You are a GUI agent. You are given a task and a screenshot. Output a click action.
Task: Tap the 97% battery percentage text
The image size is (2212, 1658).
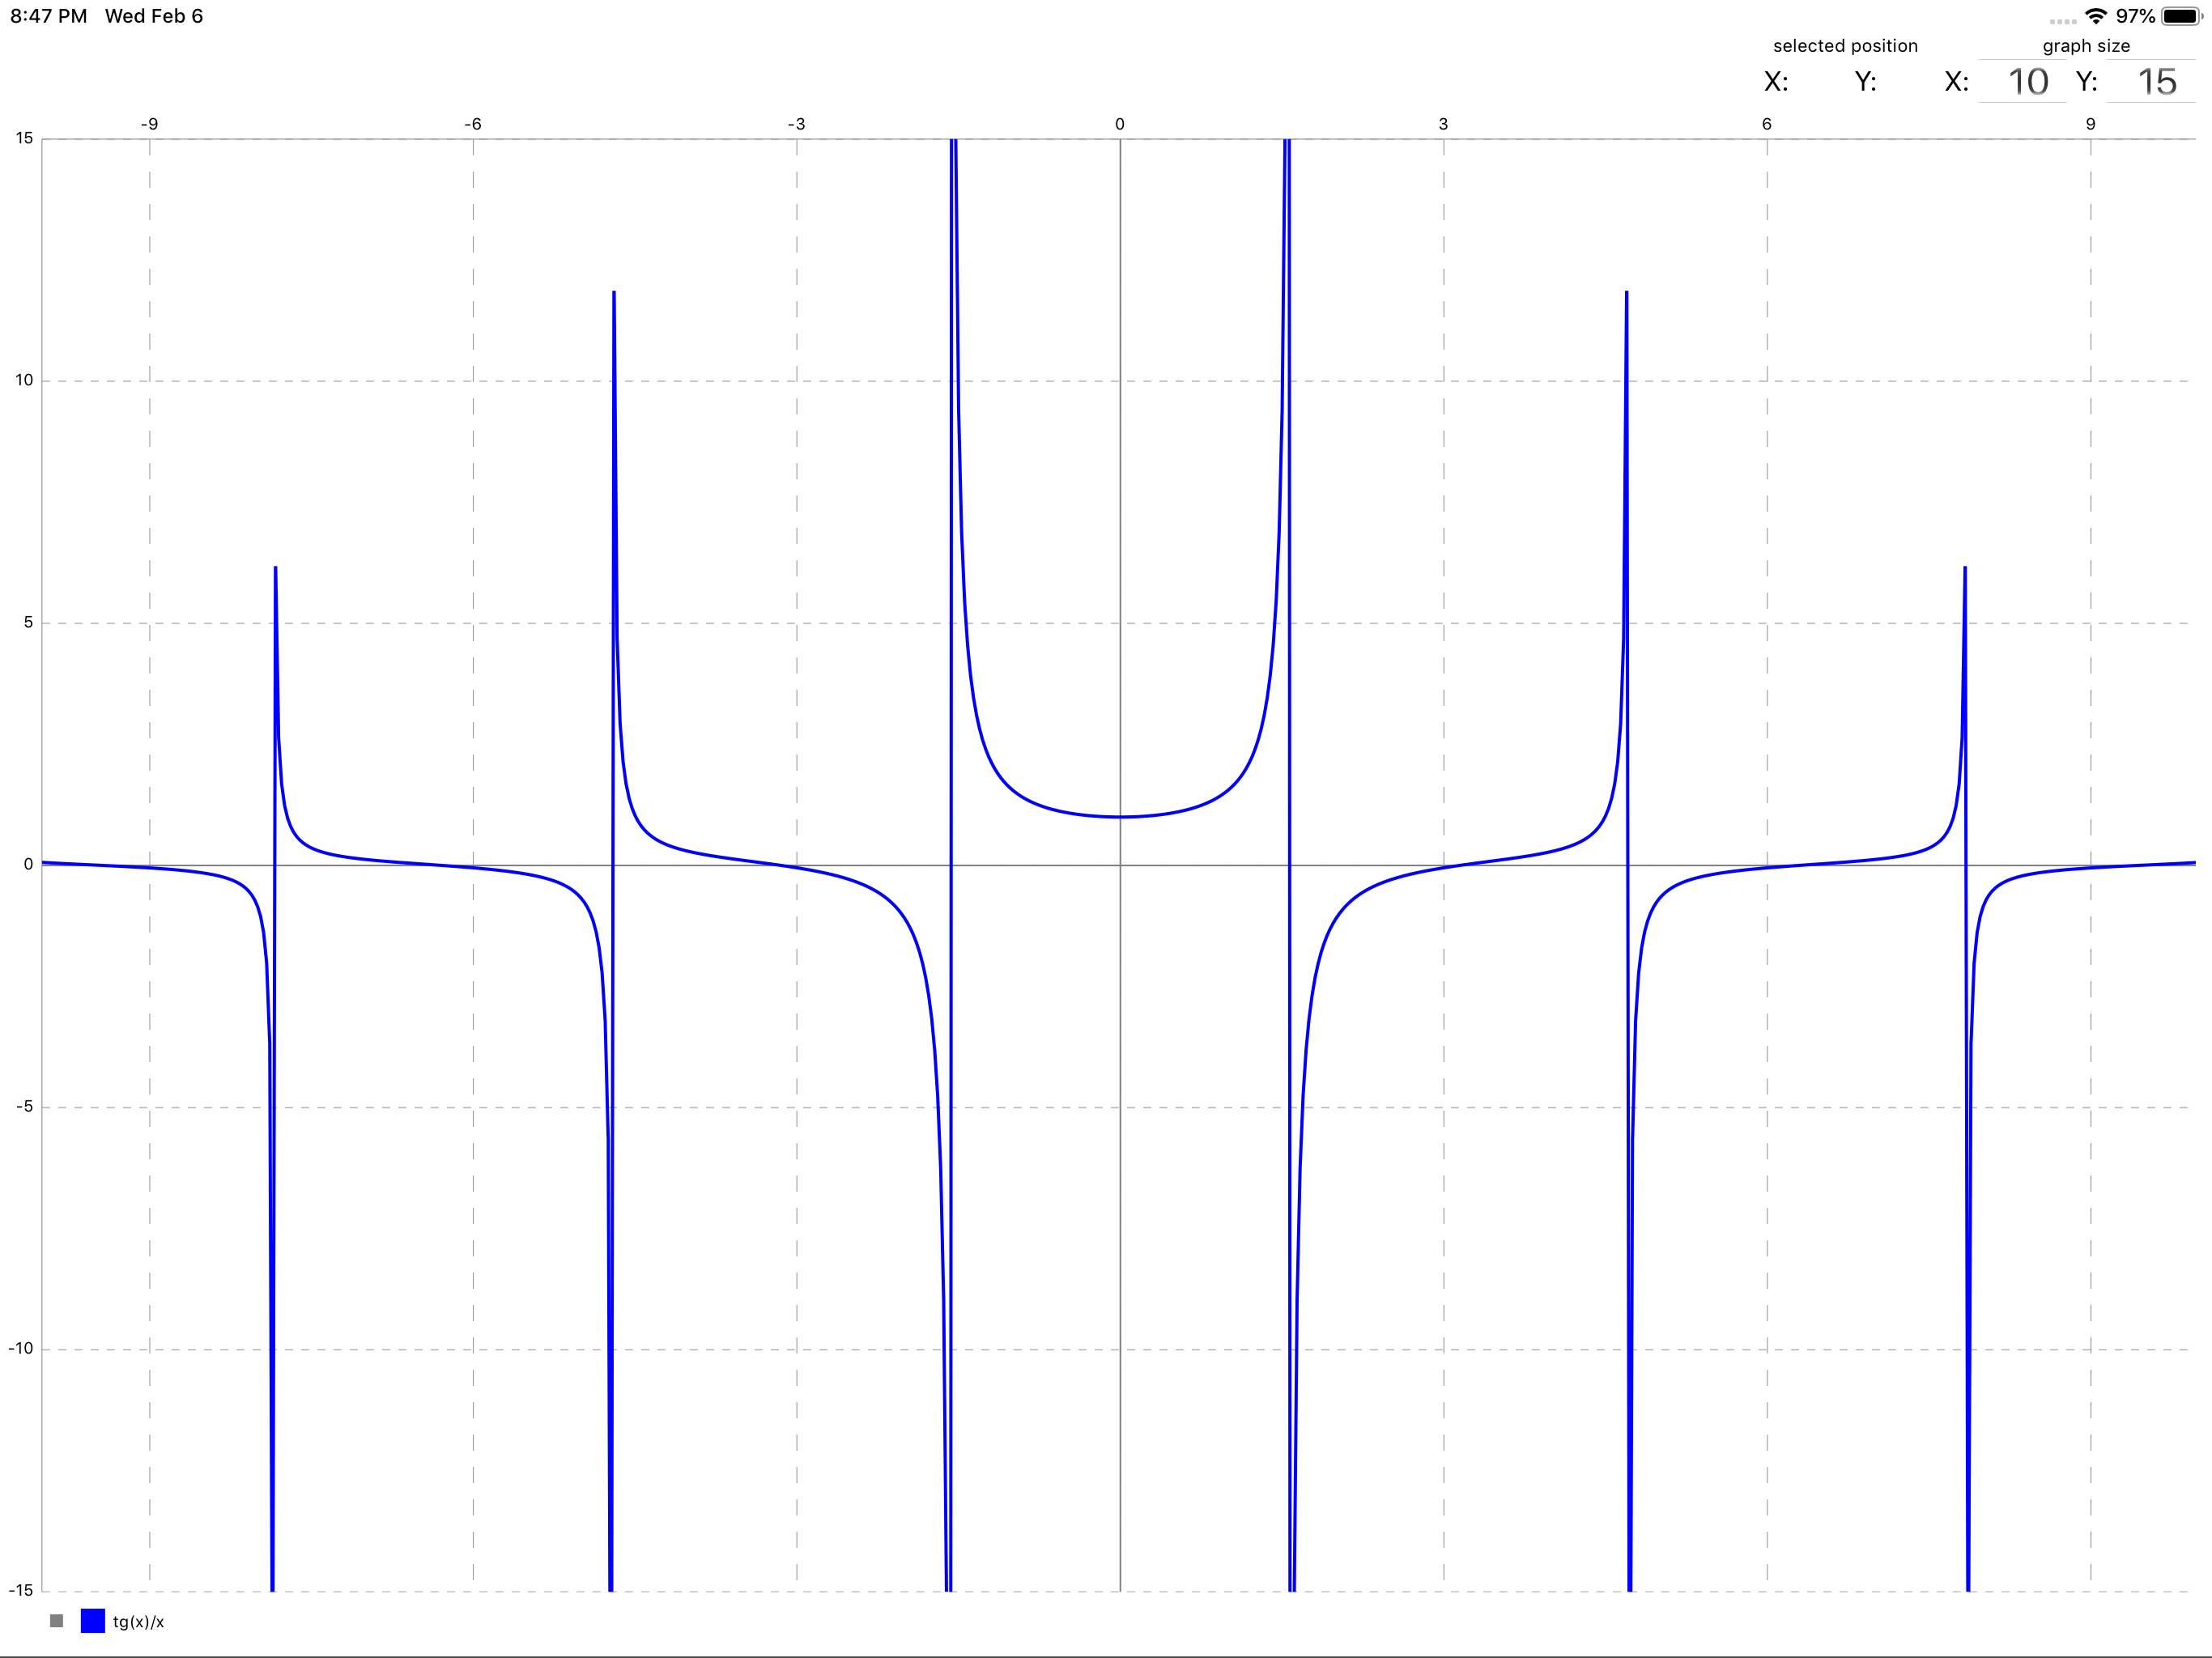click(2135, 16)
